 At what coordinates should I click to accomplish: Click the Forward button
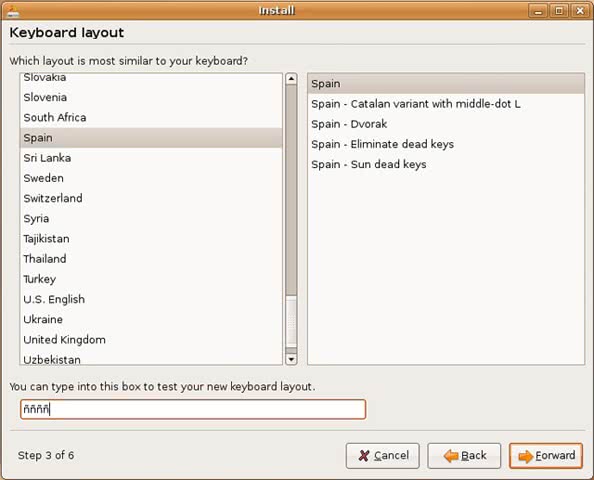click(x=546, y=456)
